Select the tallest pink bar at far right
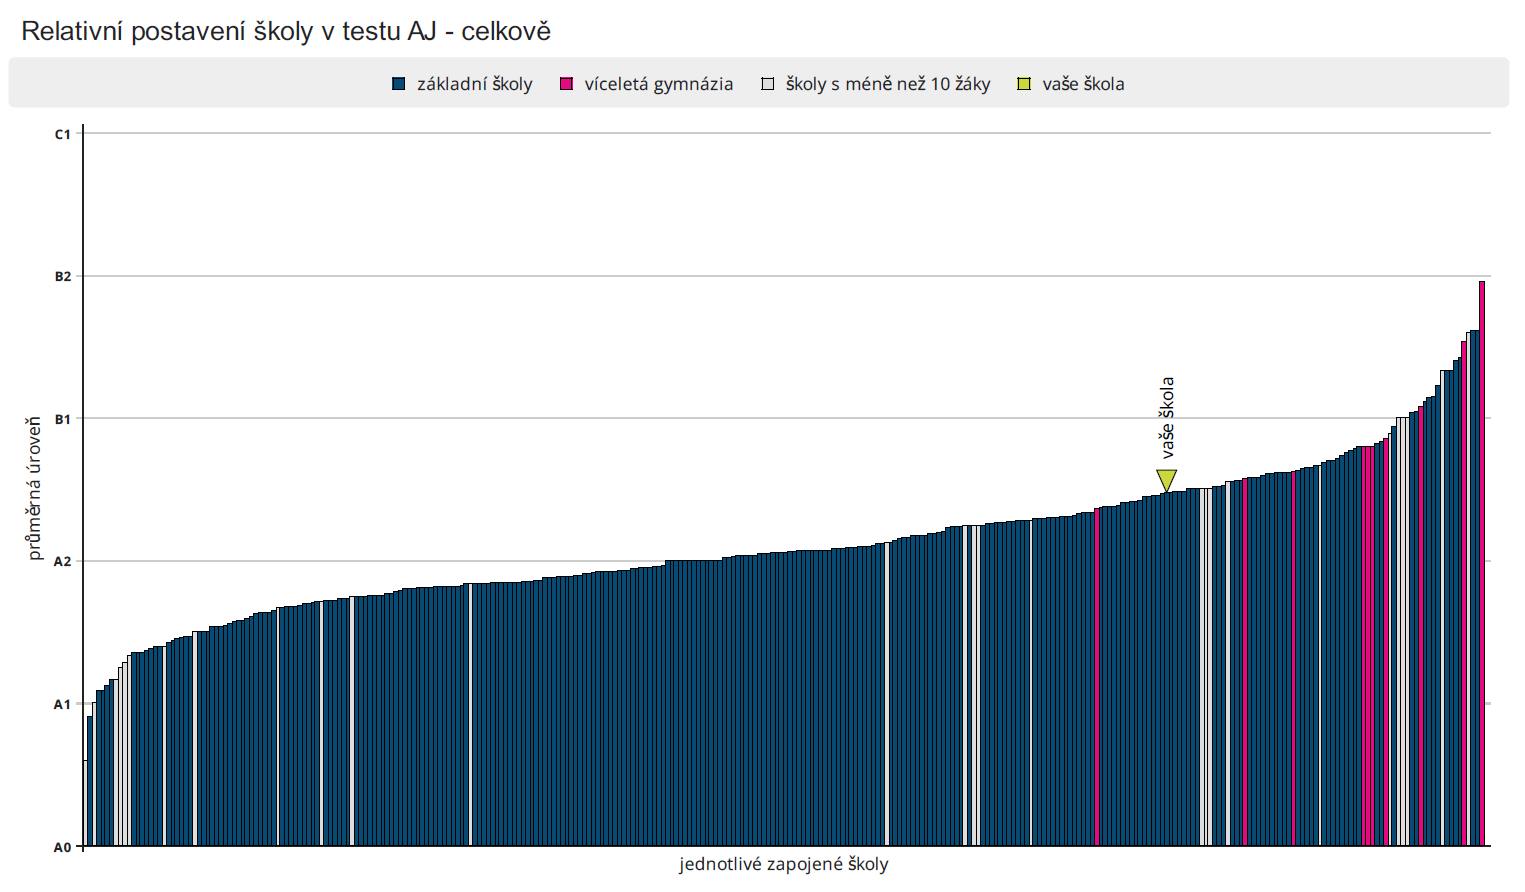 [1482, 560]
